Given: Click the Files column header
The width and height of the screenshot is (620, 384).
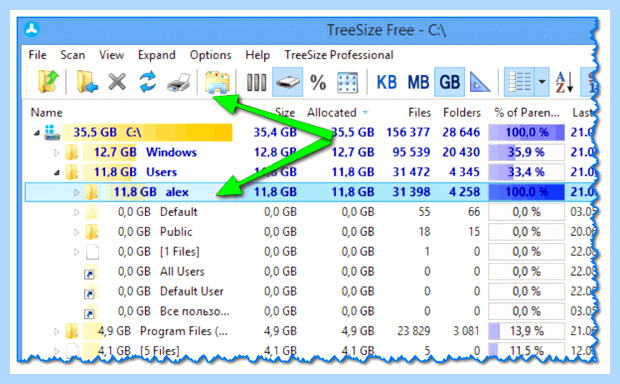Looking at the screenshot, I should 420,113.
